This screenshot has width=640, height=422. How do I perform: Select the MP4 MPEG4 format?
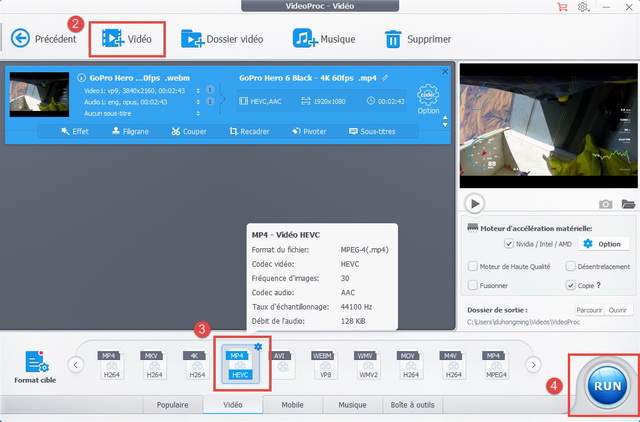[496, 364]
